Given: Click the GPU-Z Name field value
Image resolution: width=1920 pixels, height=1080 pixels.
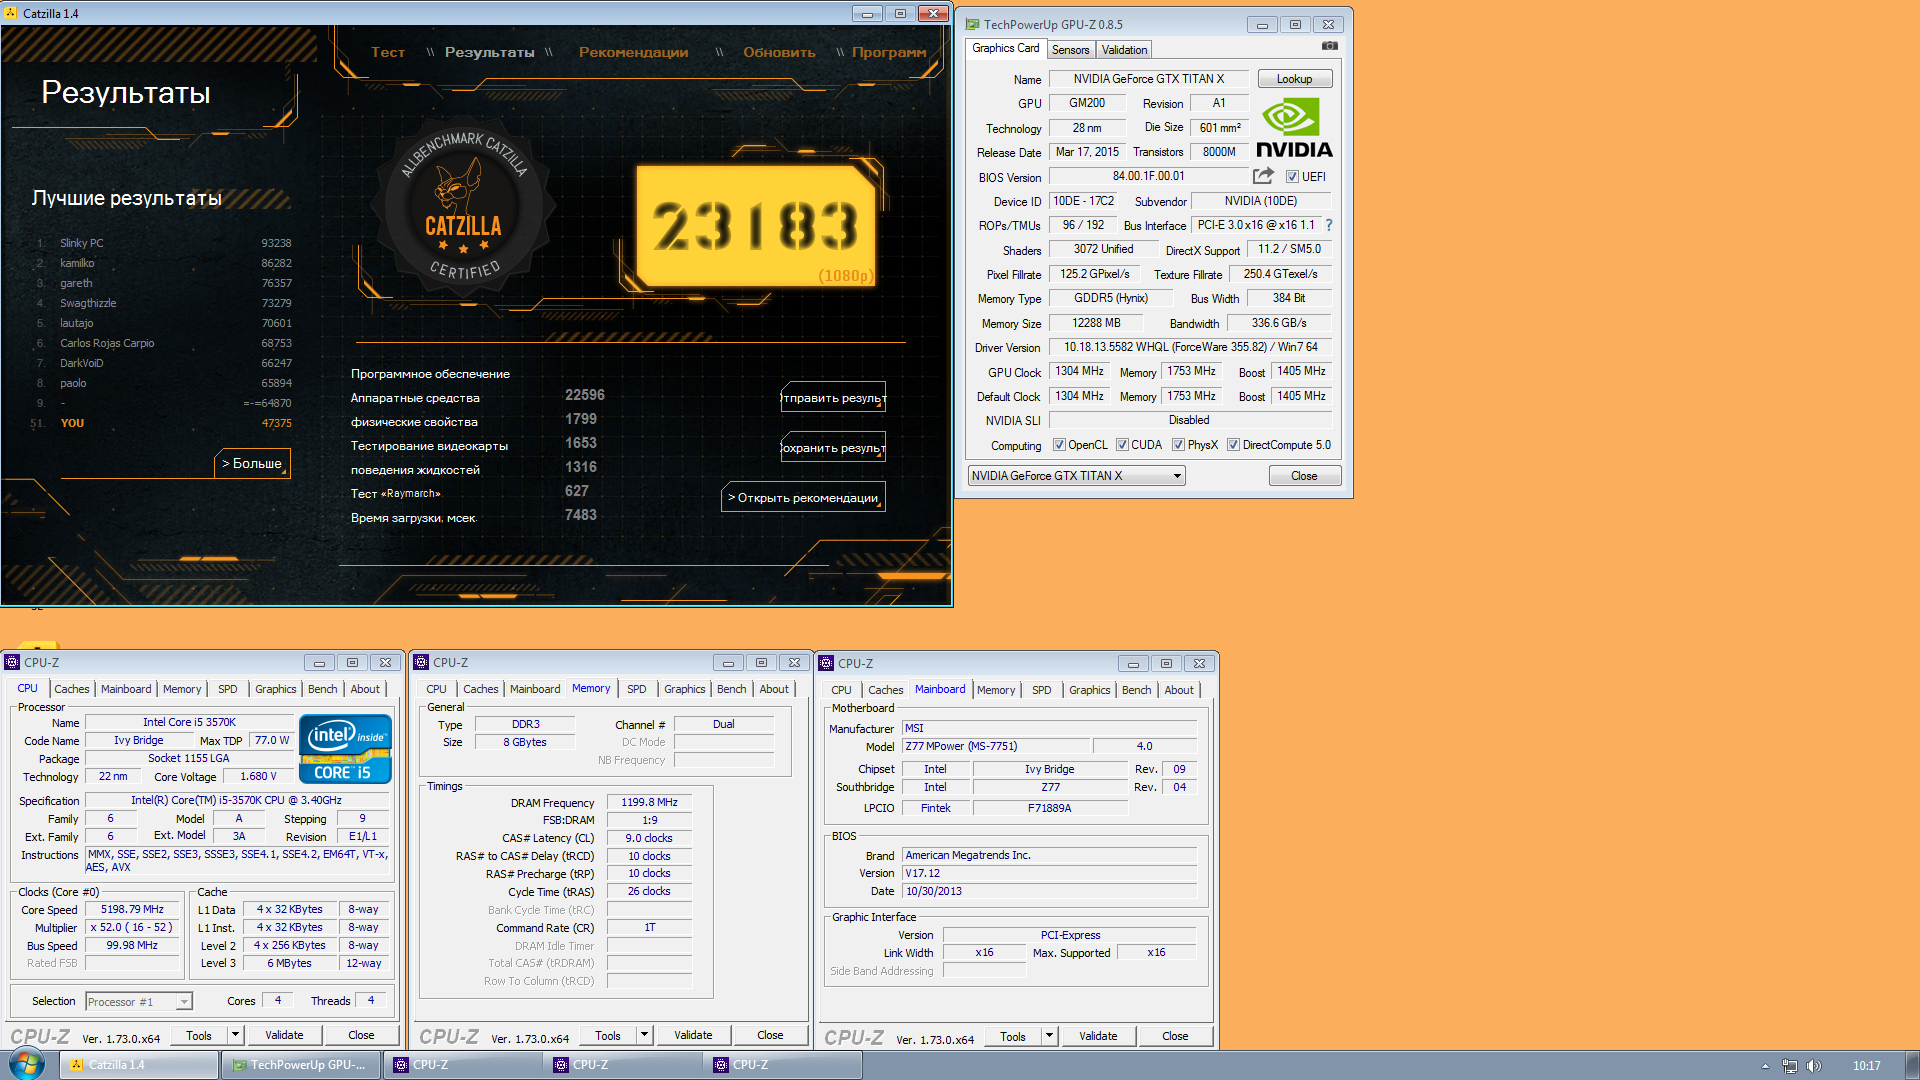Looking at the screenshot, I should tap(1148, 79).
